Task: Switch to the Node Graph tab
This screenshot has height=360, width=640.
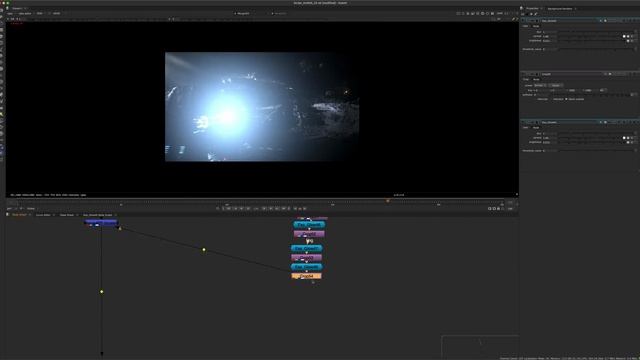Action: click(x=19, y=215)
